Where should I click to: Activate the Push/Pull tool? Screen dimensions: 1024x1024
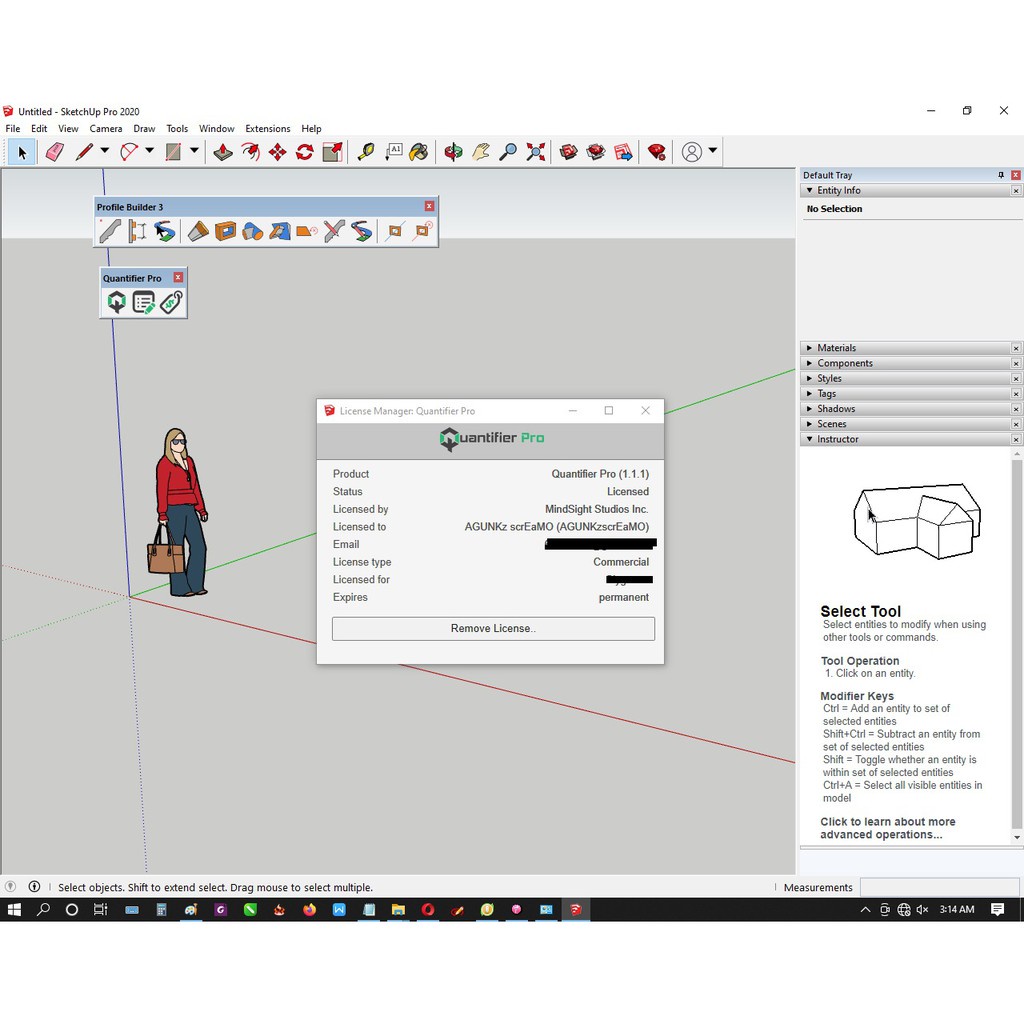tap(223, 151)
